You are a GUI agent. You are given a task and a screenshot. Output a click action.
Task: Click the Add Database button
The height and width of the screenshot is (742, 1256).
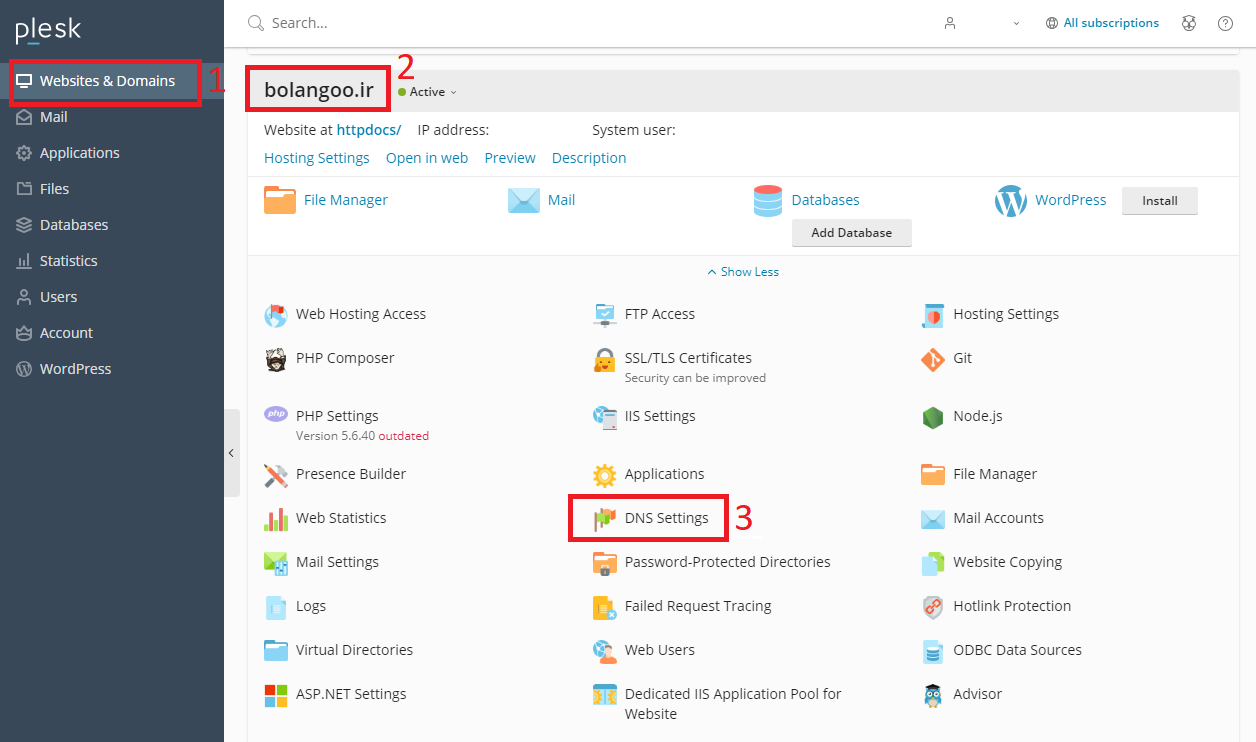pyautogui.click(x=852, y=233)
